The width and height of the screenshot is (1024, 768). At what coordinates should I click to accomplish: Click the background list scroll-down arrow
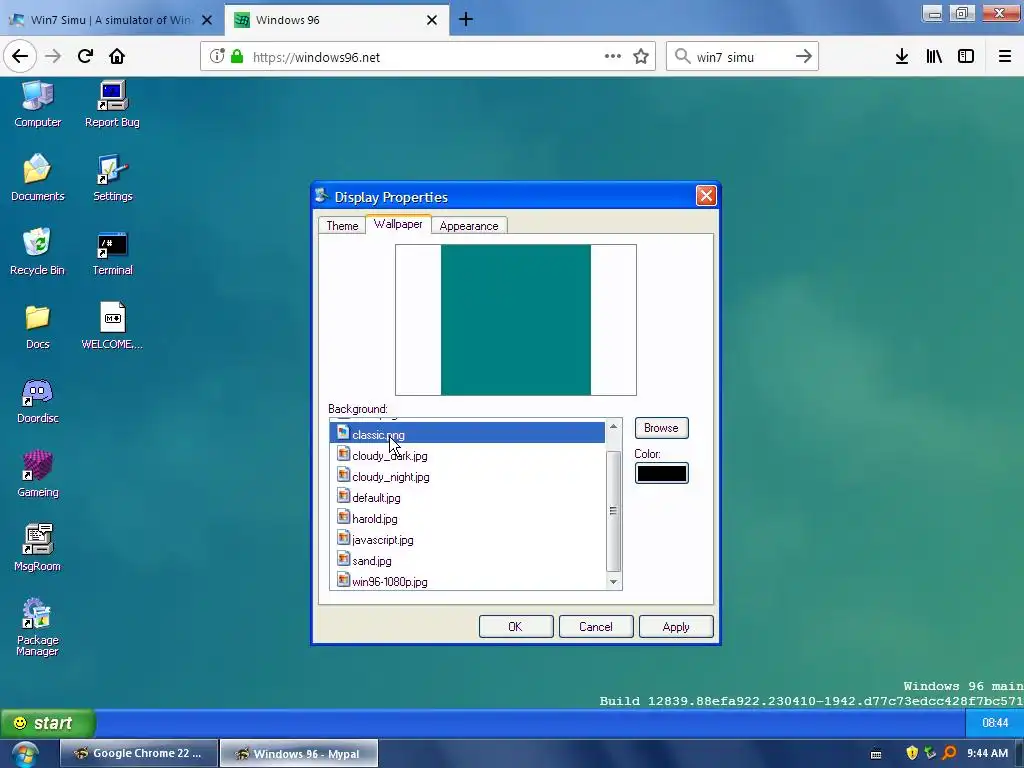click(x=613, y=582)
